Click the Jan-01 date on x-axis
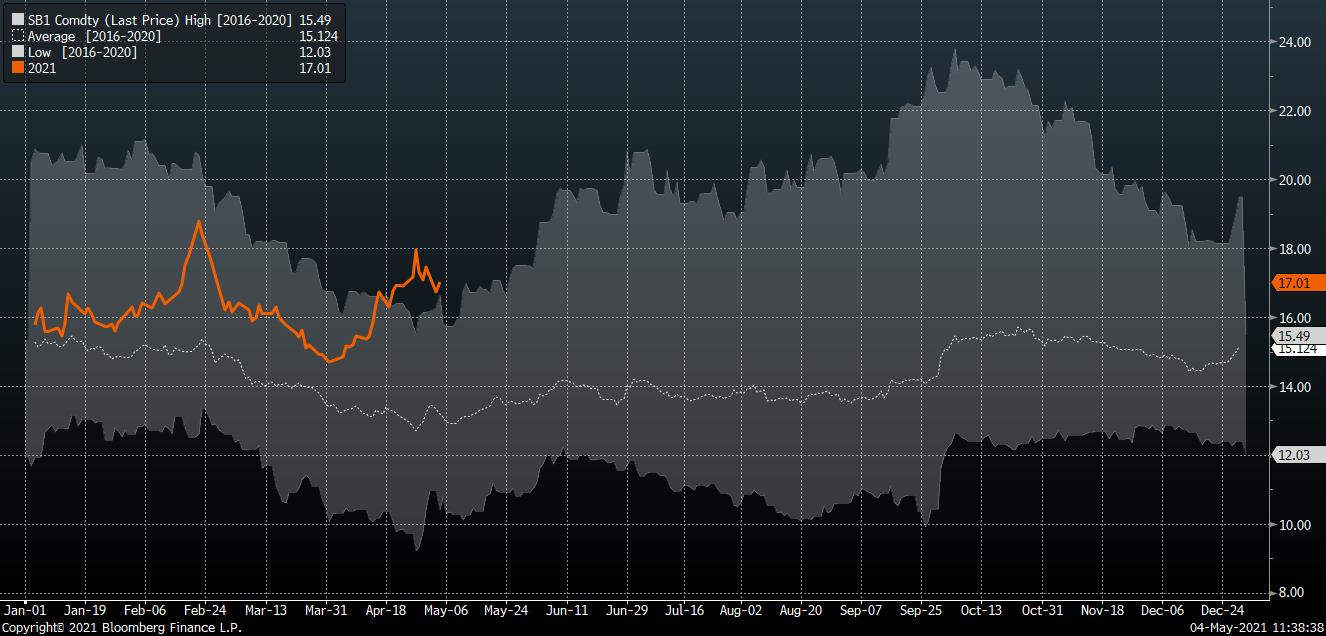The image size is (1326, 636). [x=24, y=609]
